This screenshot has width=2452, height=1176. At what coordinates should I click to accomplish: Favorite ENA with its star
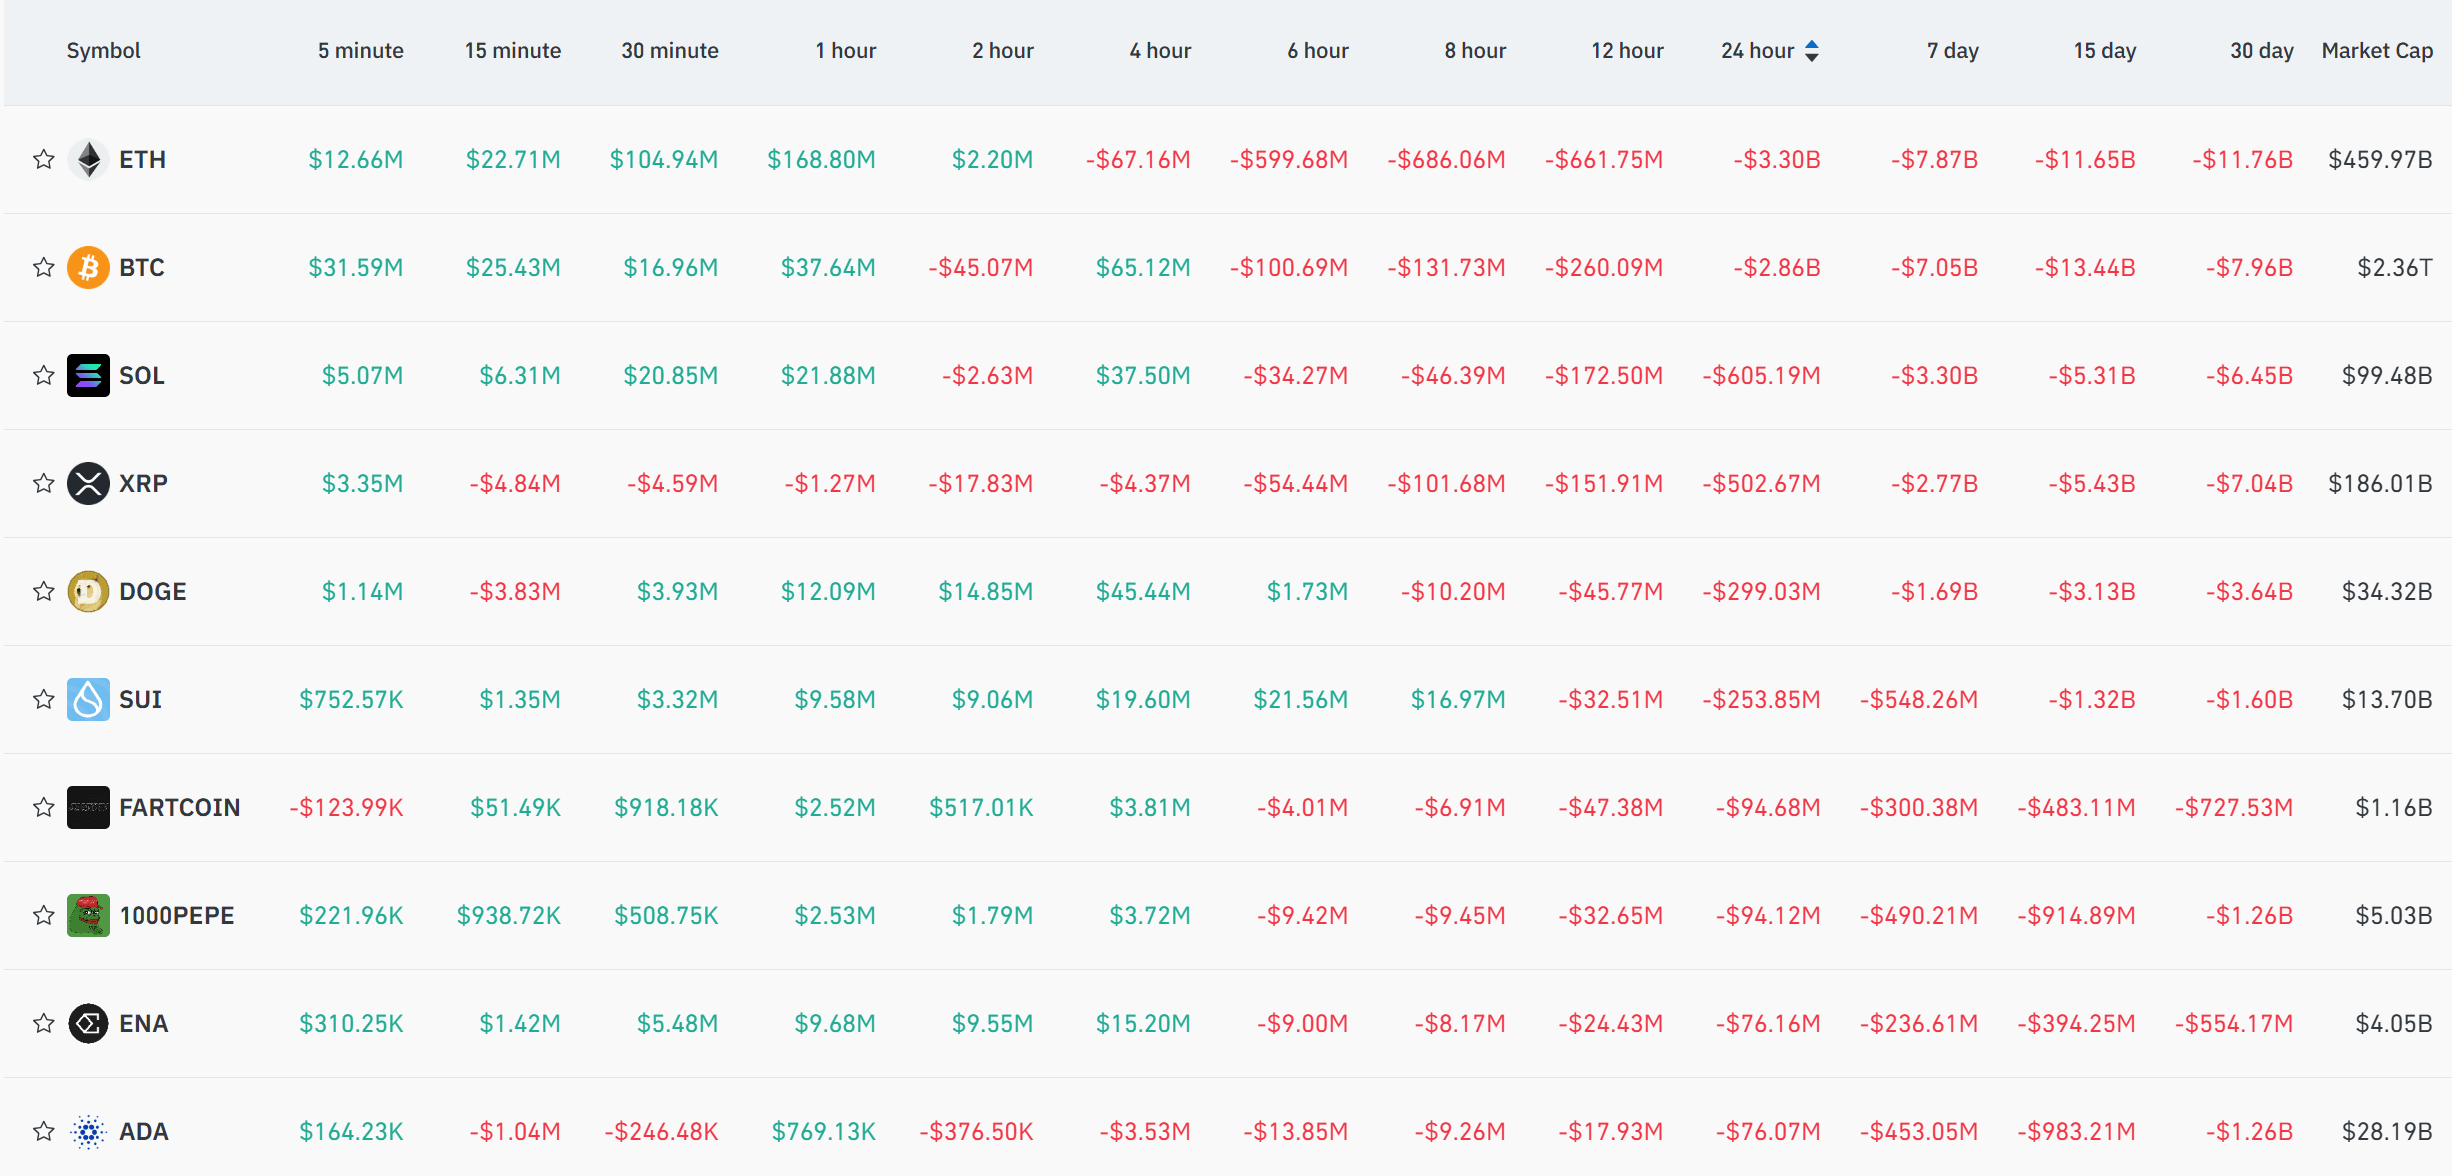coord(43,1023)
